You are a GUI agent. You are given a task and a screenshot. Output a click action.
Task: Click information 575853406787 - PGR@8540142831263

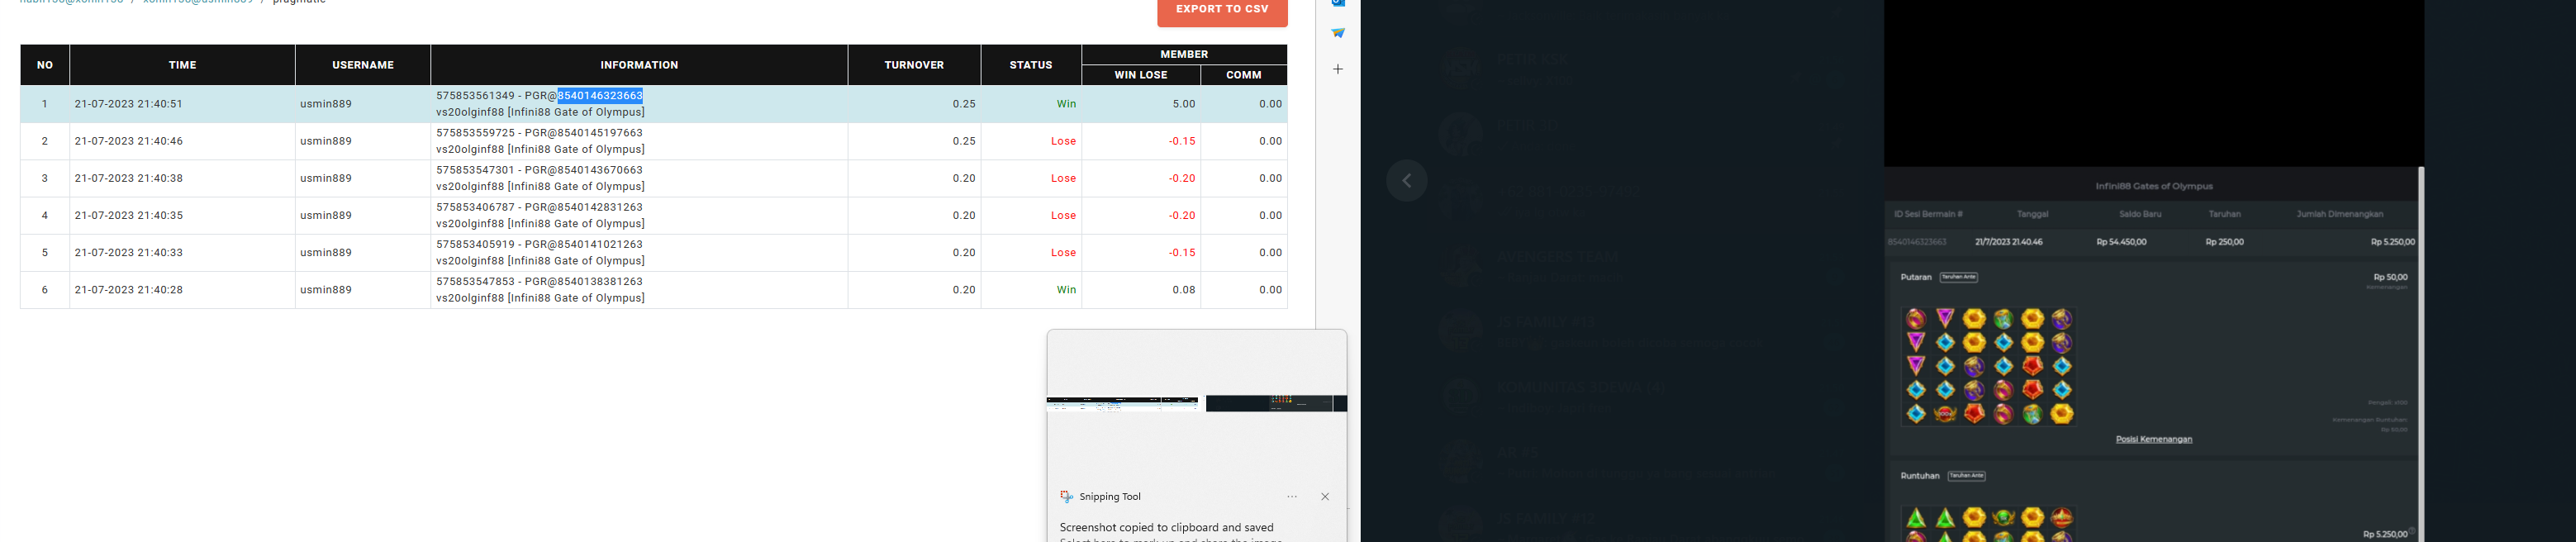[x=539, y=207]
